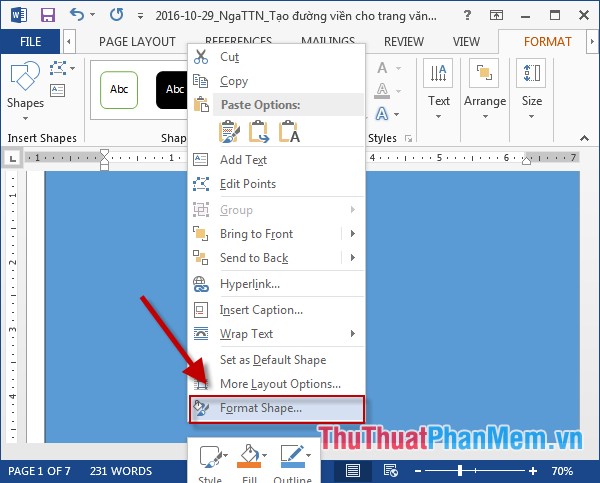Viewport: 600px width, 483px height.
Task: Apply the black filled Abc shape style
Action: 172,90
